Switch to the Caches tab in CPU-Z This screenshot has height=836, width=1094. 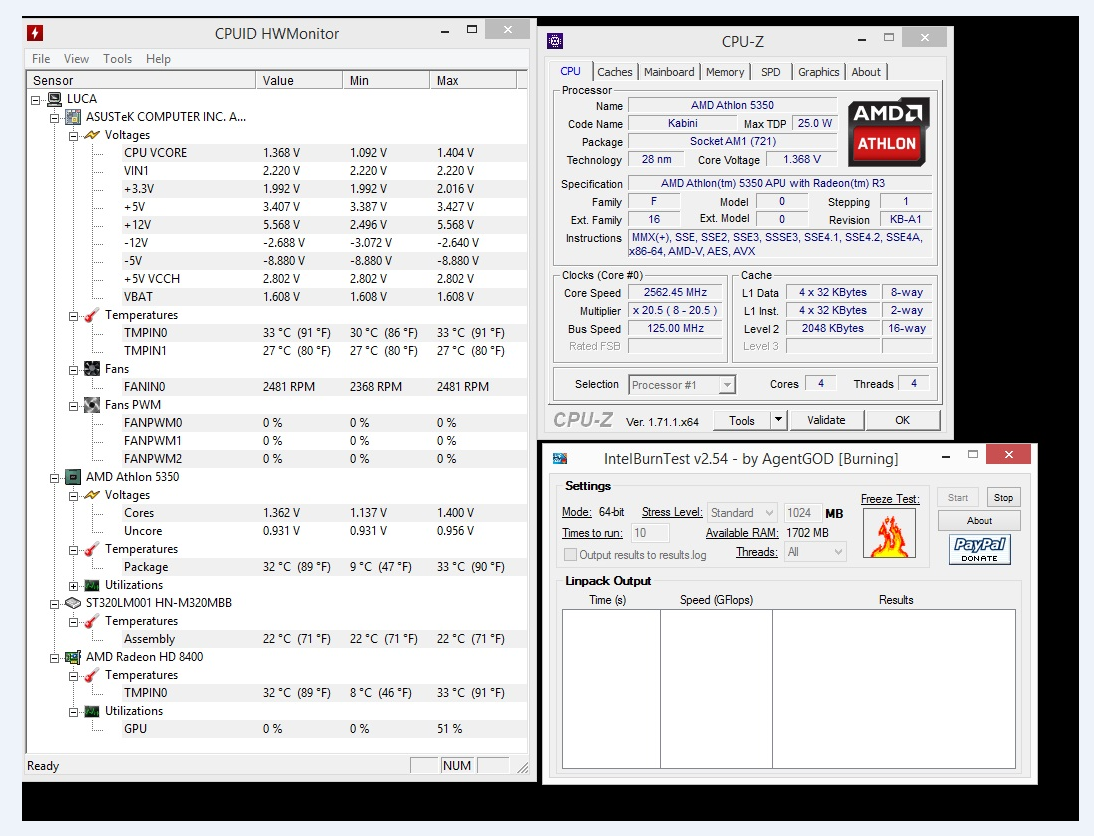(x=615, y=72)
